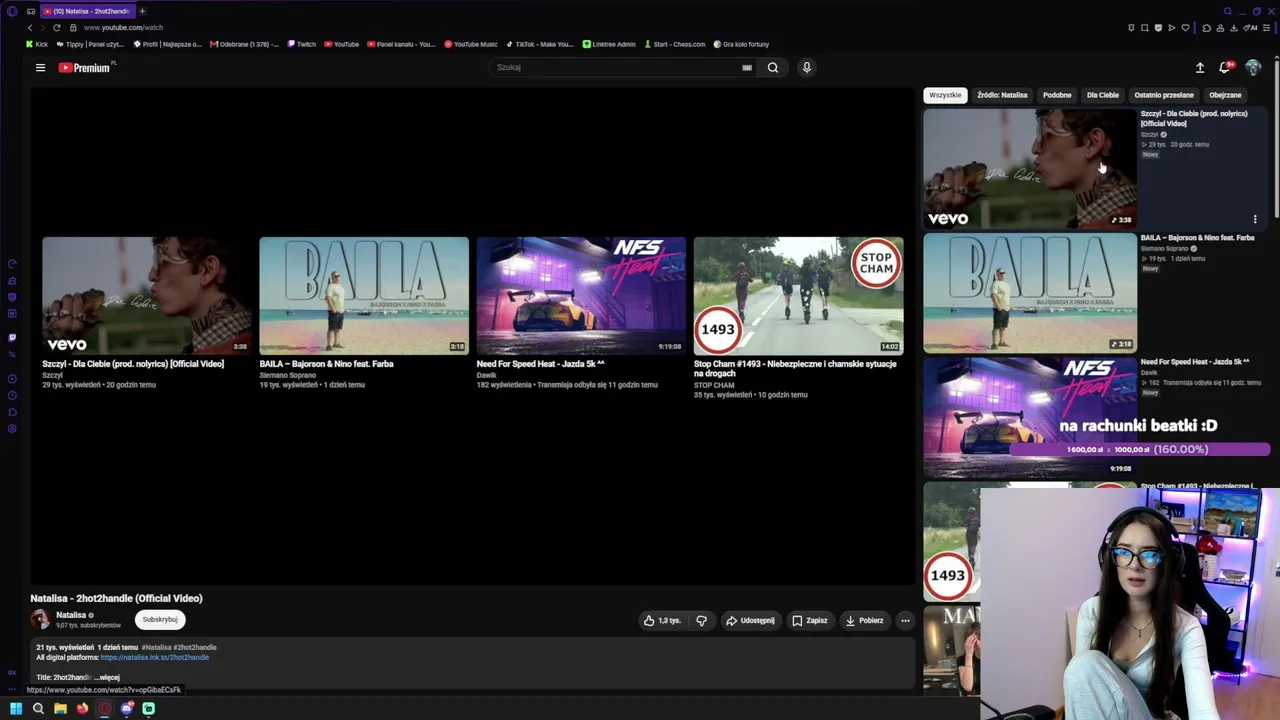This screenshot has height=720, width=1280.
Task: Like the Natalisa video
Action: point(662,621)
